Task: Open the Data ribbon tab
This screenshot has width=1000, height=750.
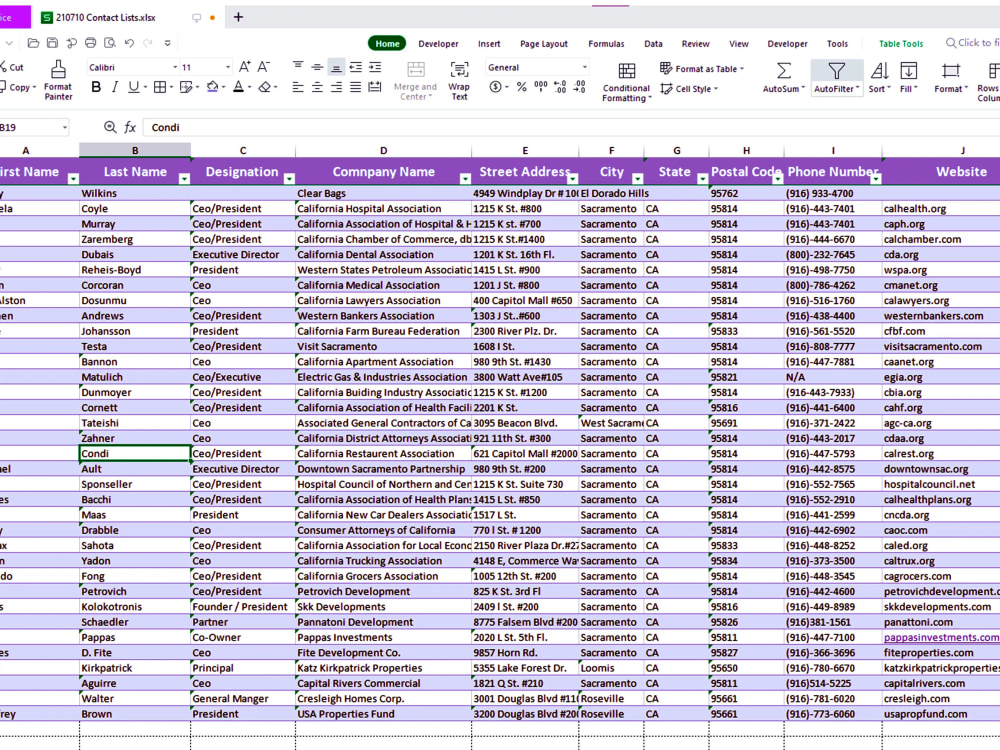Action: point(653,43)
